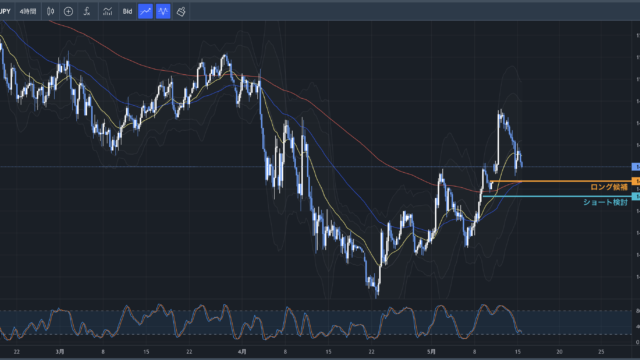Click the orange price axis tag
The image size is (640, 360).
[x=636, y=181]
